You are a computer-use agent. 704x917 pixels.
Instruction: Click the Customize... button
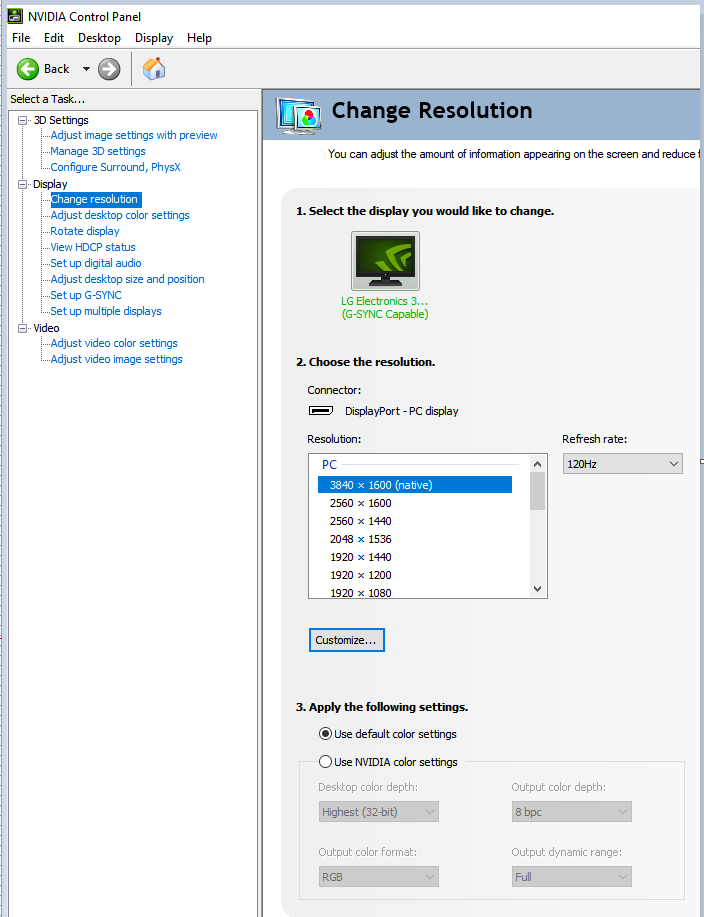coord(346,640)
